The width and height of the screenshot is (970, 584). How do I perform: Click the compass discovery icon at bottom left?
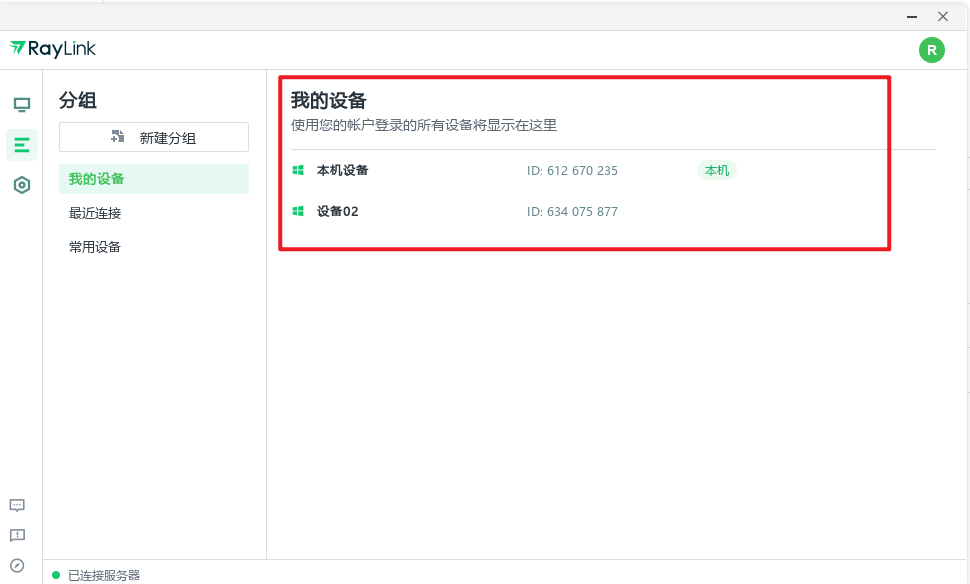point(17,563)
